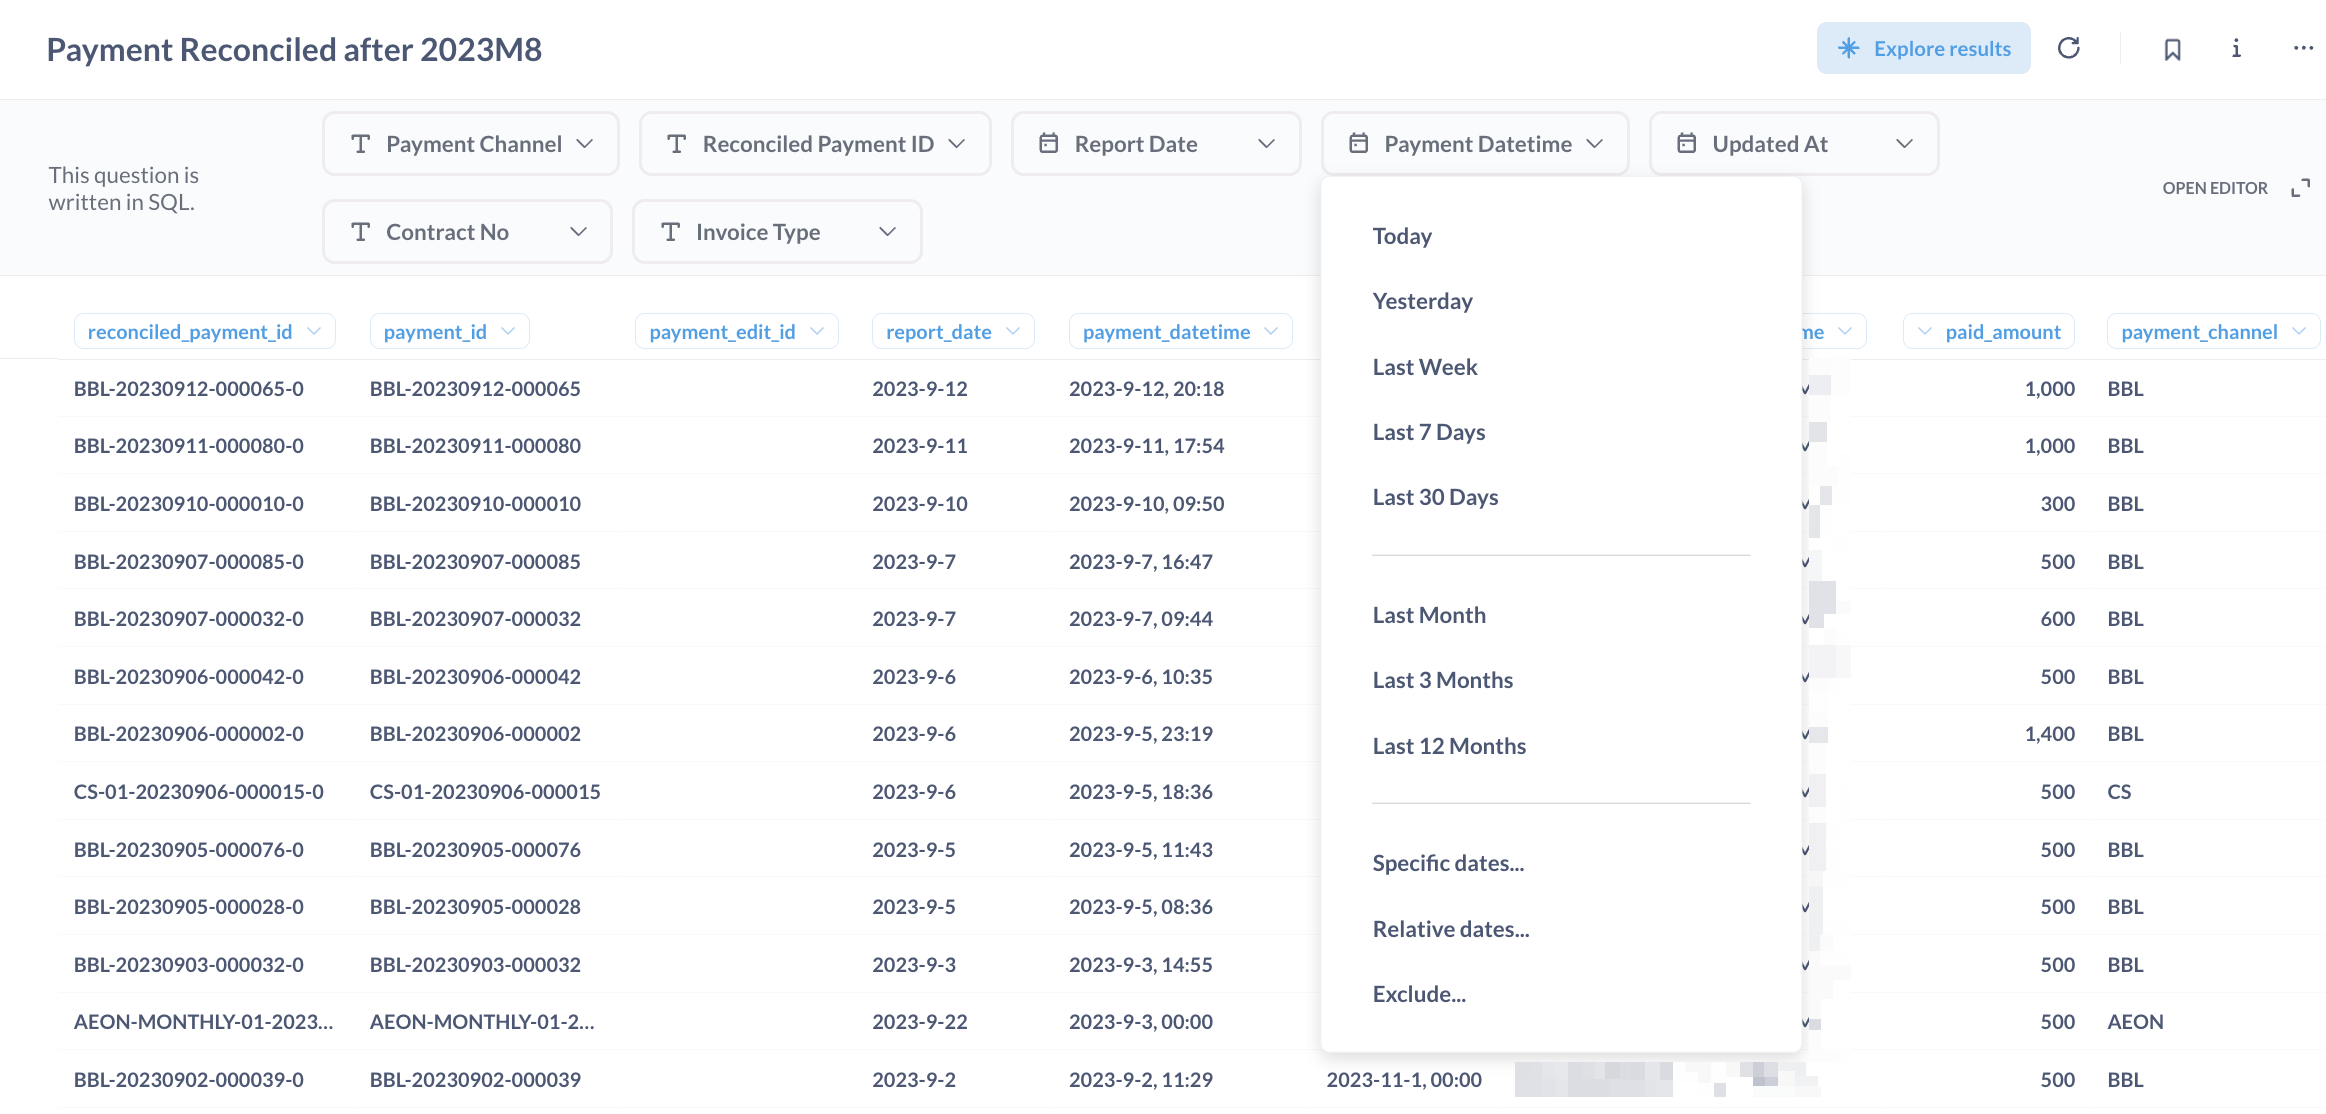Select Specific dates... option
Image resolution: width=2326 pixels, height=1114 pixels.
[1447, 863]
